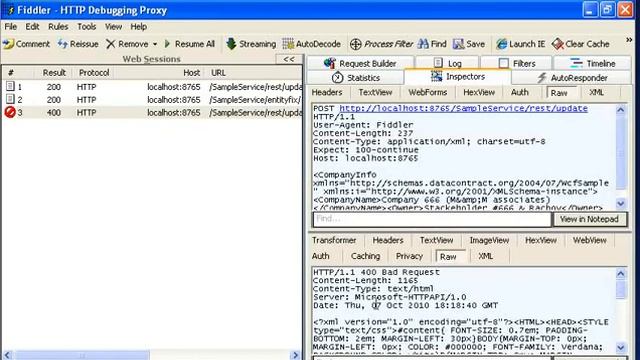This screenshot has height=360, width=640.
Task: Open response Headers tab
Action: click(388, 240)
